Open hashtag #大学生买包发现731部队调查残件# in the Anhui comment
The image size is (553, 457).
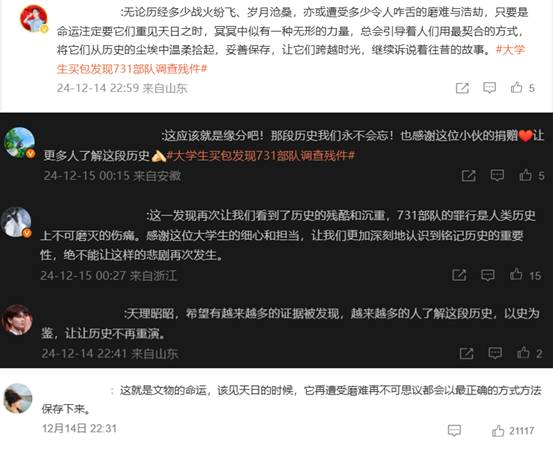[261, 155]
